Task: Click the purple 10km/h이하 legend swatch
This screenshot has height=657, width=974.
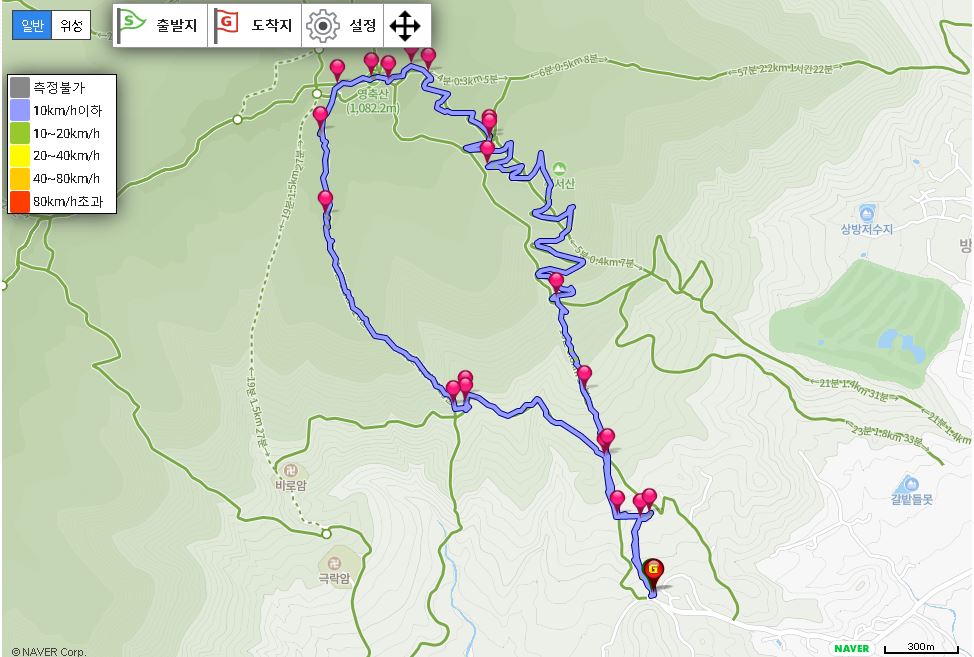Action: tap(20, 111)
